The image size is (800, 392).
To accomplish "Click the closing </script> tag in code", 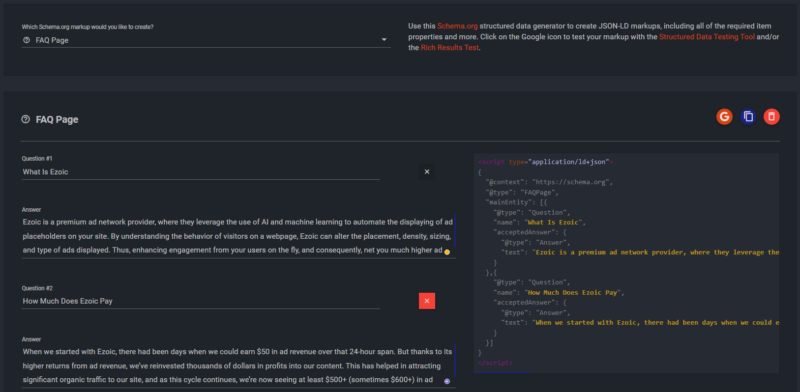I will pos(495,363).
